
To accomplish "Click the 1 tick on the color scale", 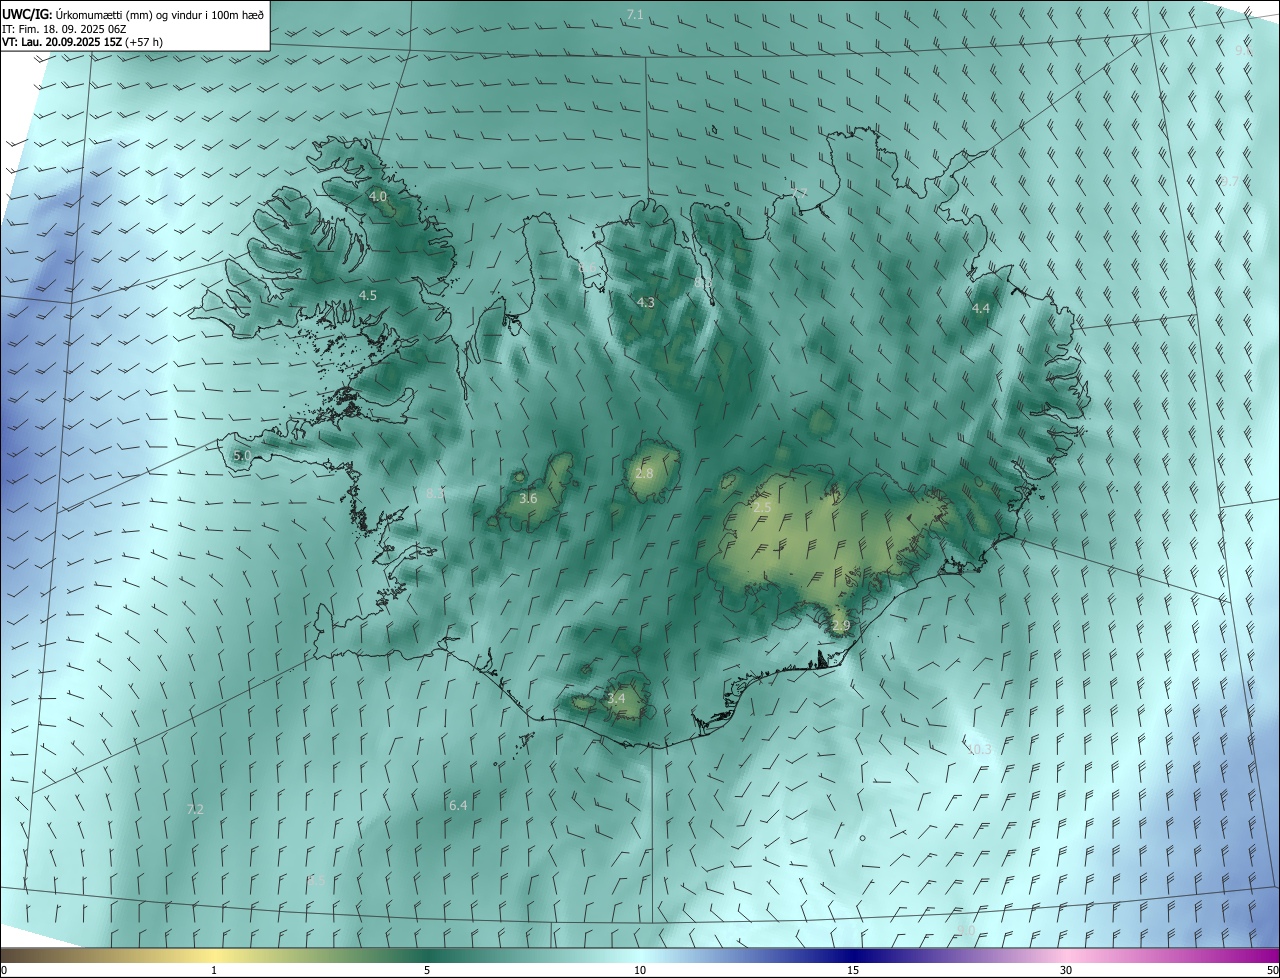I will click(x=215, y=970).
